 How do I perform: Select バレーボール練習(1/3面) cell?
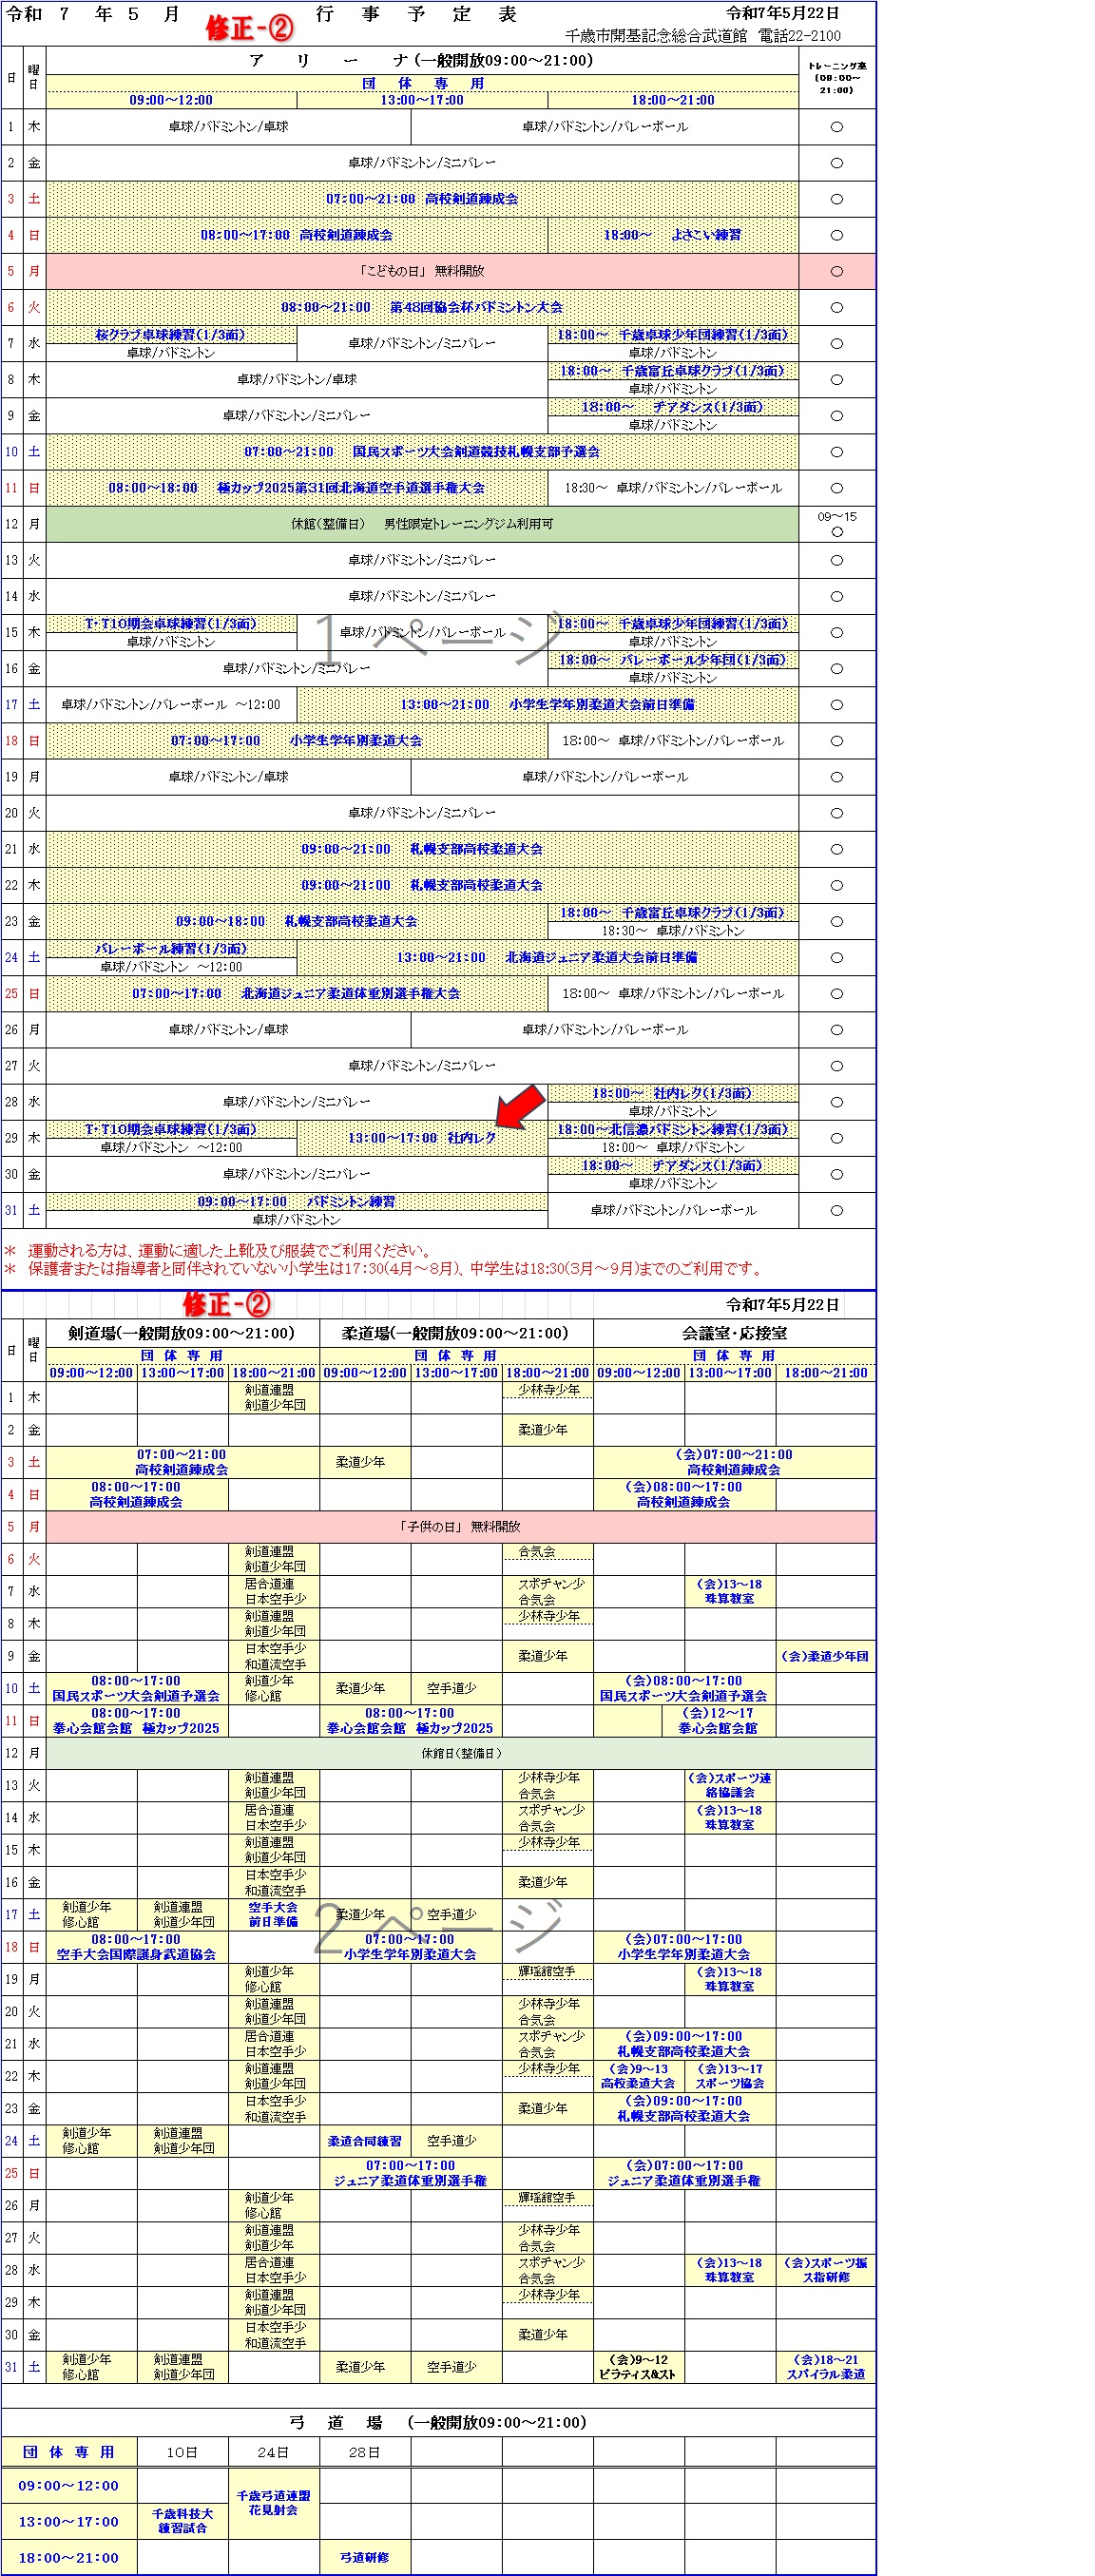171,949
